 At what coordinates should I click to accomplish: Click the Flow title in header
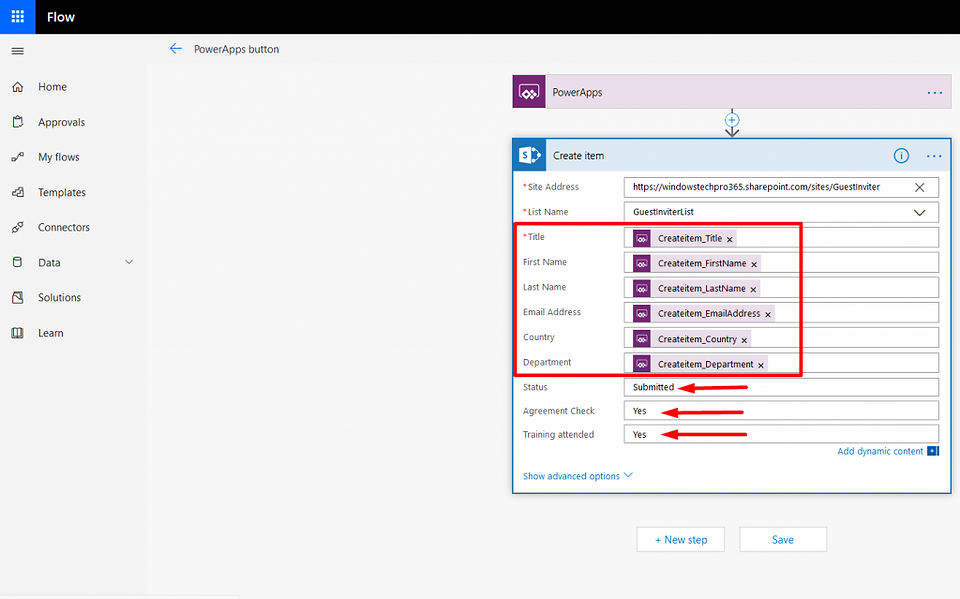tap(61, 17)
